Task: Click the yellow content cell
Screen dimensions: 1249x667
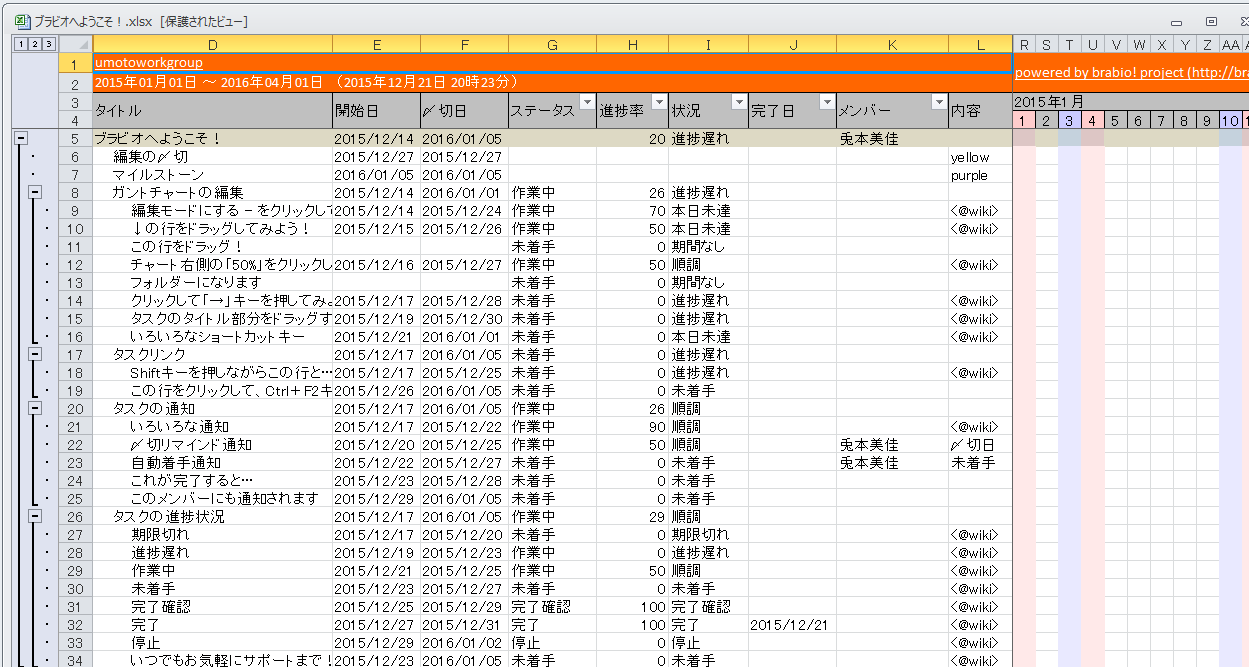Action: pos(981,157)
